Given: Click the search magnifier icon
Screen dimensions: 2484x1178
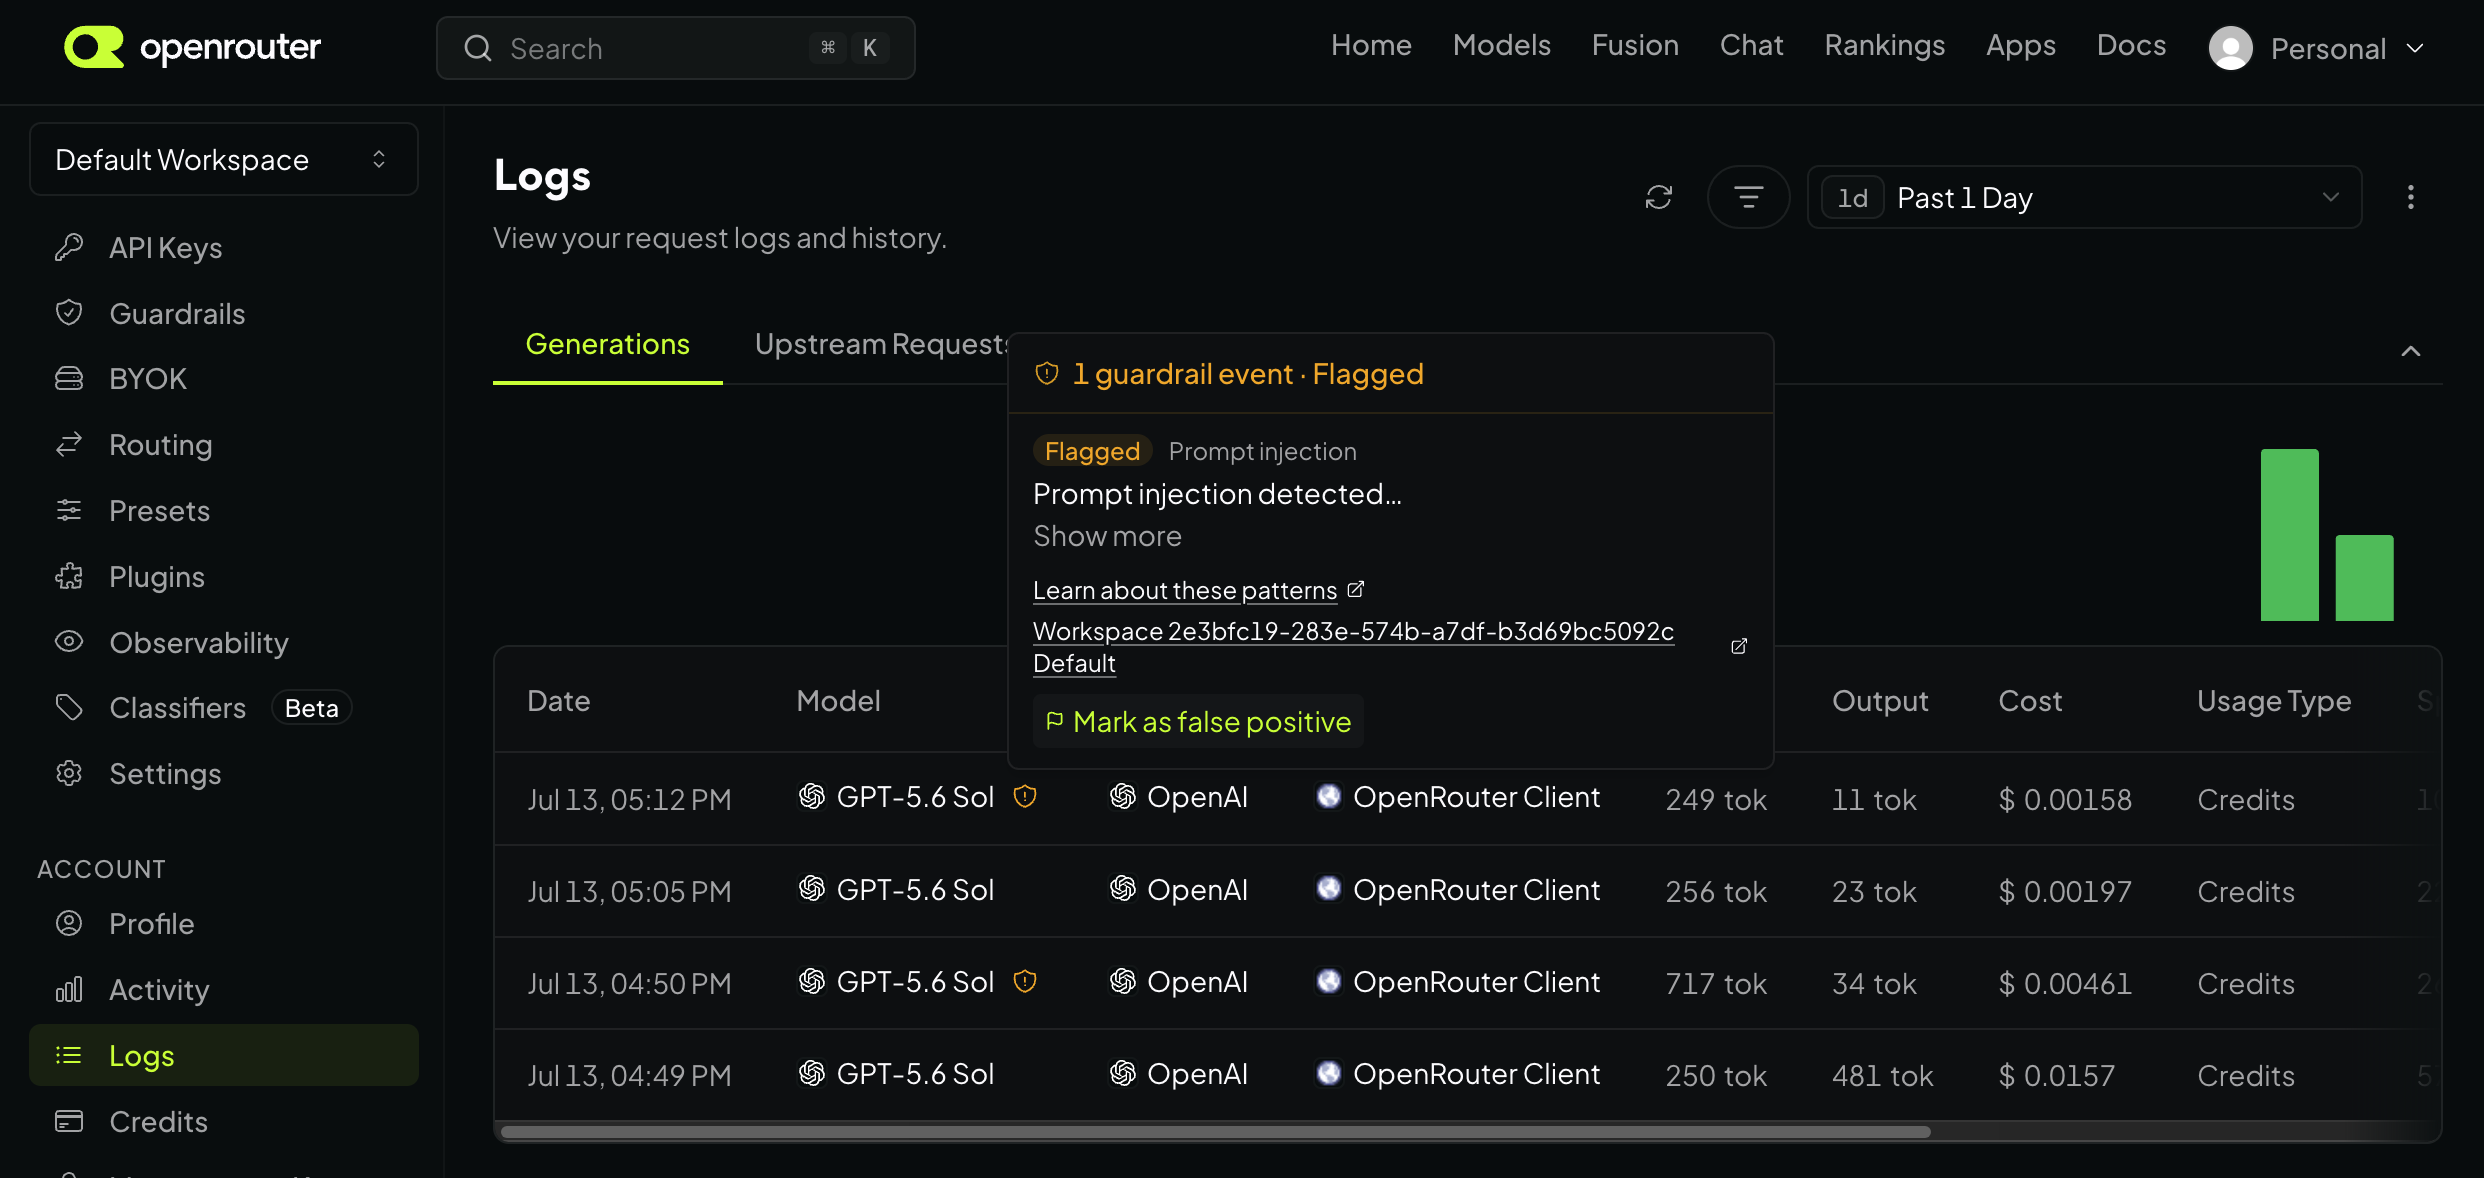Looking at the screenshot, I should point(478,48).
